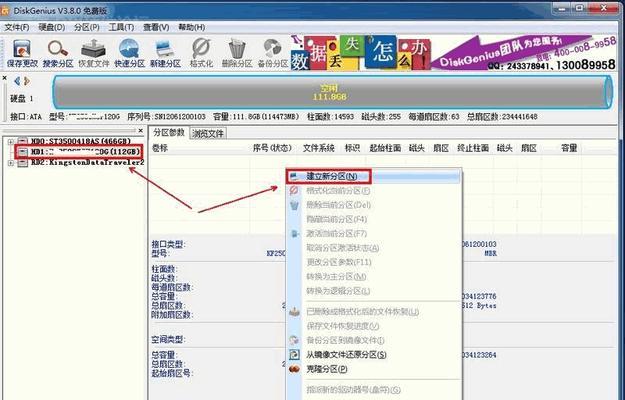The width and height of the screenshot is (625, 400).
Task: Switch to the 浏览文件 tab
Action: point(208,133)
